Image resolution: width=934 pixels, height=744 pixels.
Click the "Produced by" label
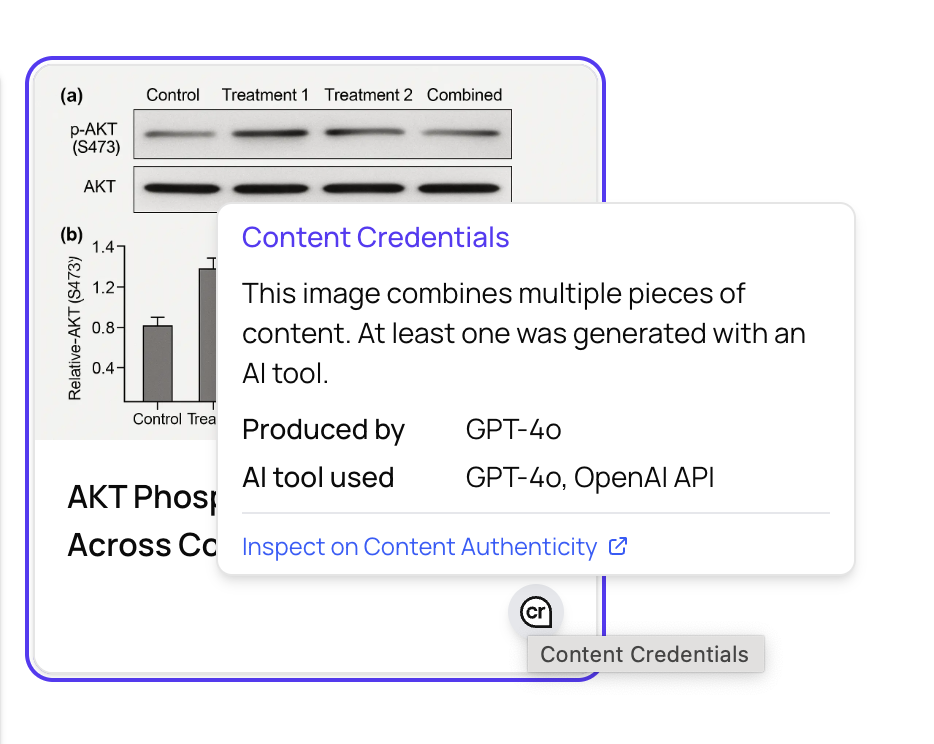pyautogui.click(x=323, y=430)
